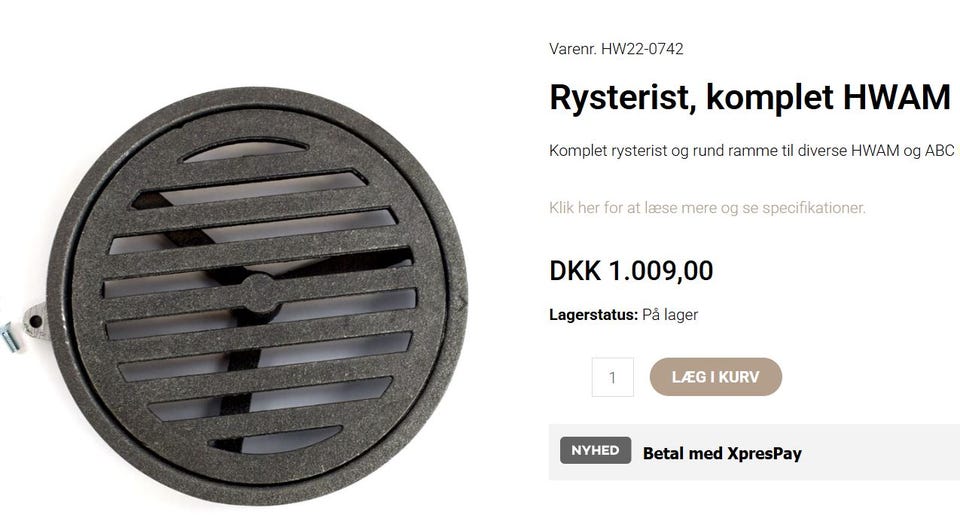Click the small blue screw image
This screenshot has width=960, height=515.
pyautogui.click(x=12, y=337)
